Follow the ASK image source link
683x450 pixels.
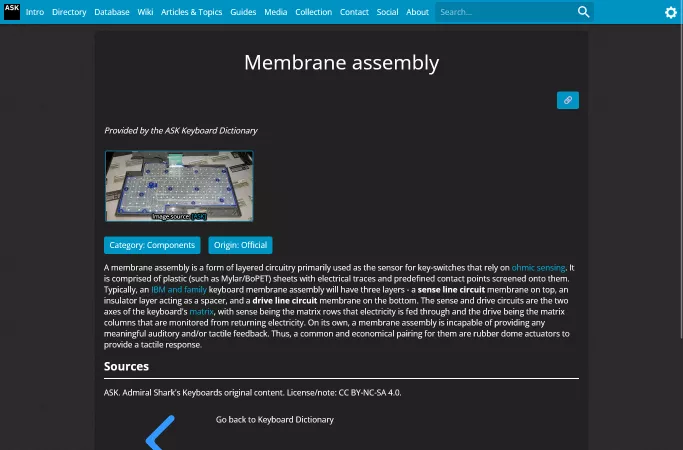pos(199,217)
